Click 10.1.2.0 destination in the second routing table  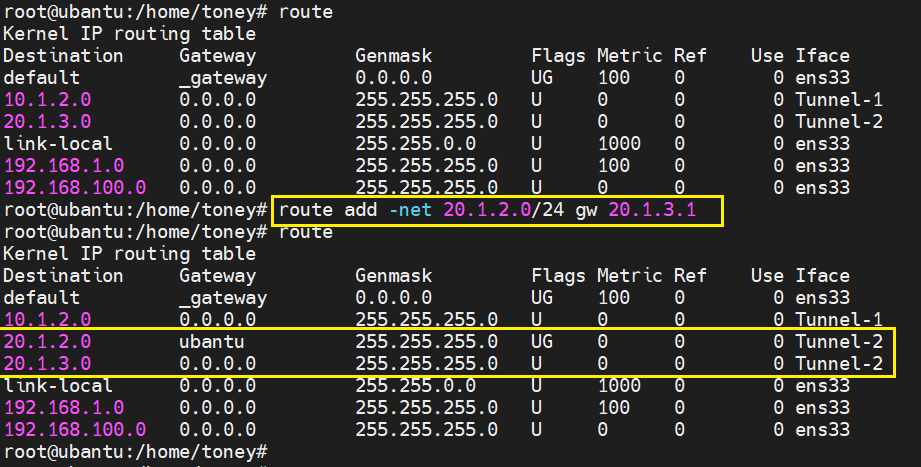[48, 320]
